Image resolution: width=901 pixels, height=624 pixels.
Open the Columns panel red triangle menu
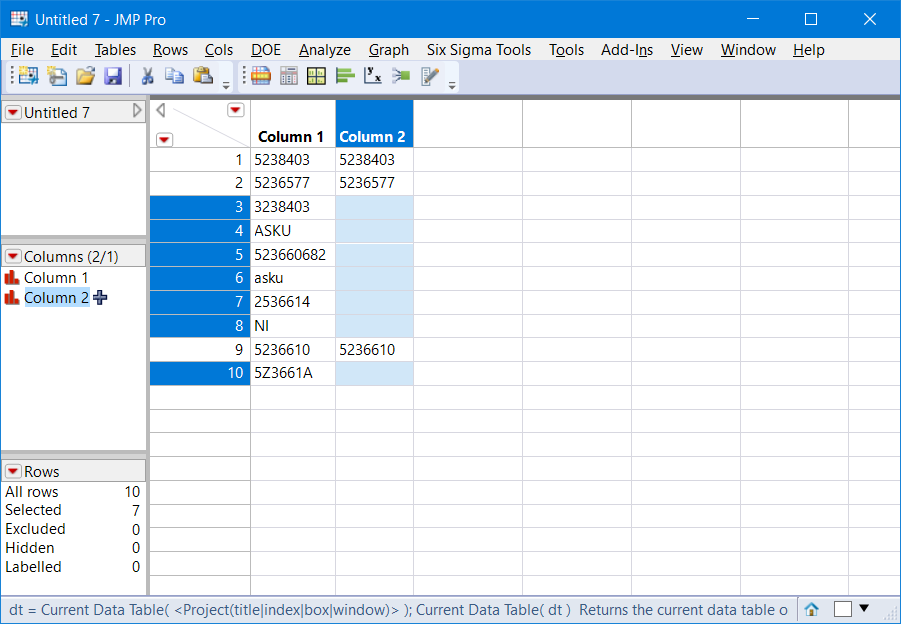[11, 255]
